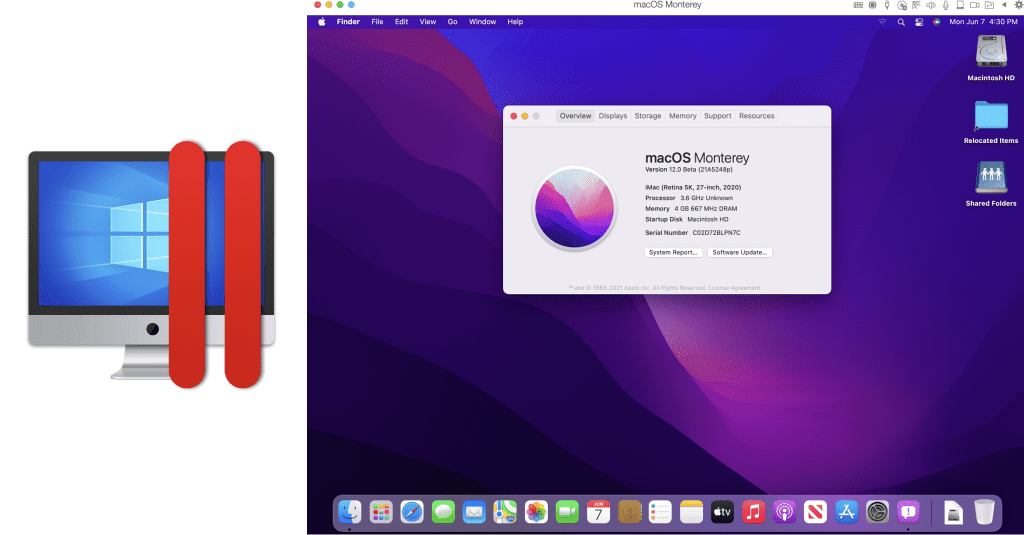Click Parallels shared folder icon
This screenshot has width=1024, height=535.
(x=989, y=5)
